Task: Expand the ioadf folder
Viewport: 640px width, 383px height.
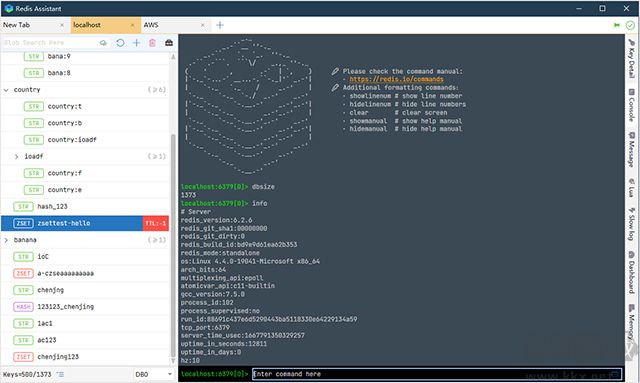Action: point(16,156)
